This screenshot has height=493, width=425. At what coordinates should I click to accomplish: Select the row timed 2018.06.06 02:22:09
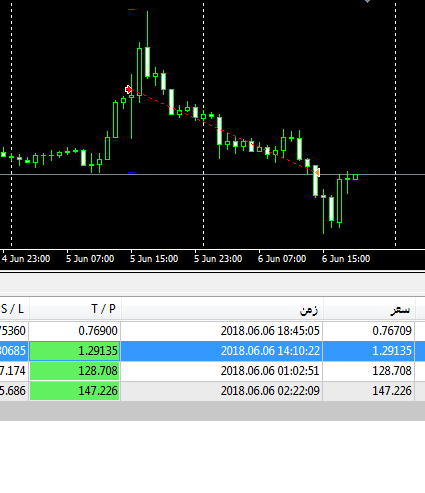point(212,391)
